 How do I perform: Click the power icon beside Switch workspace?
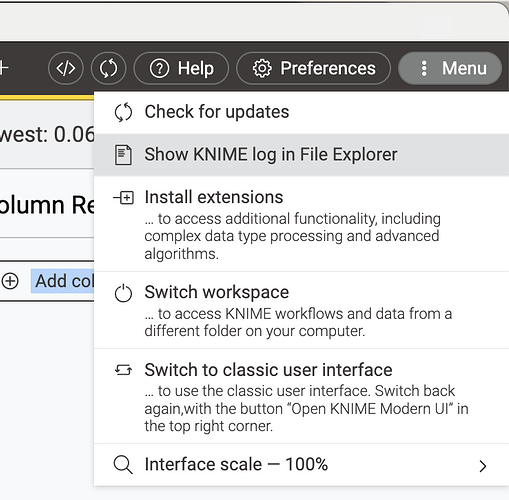[x=123, y=293]
